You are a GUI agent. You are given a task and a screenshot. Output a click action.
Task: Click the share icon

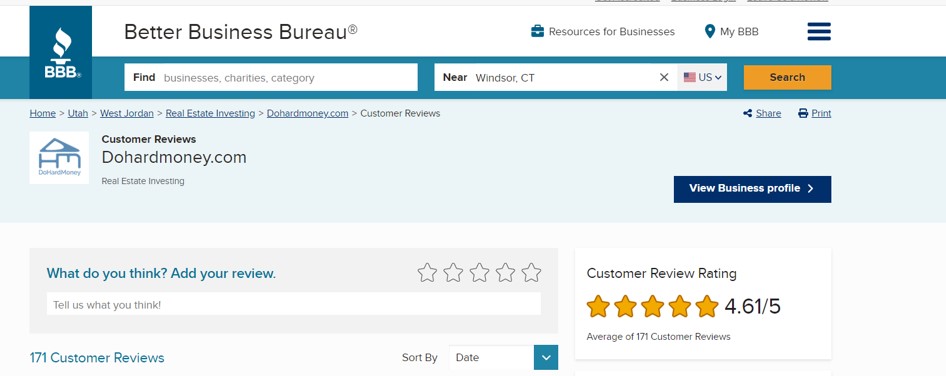(x=748, y=113)
